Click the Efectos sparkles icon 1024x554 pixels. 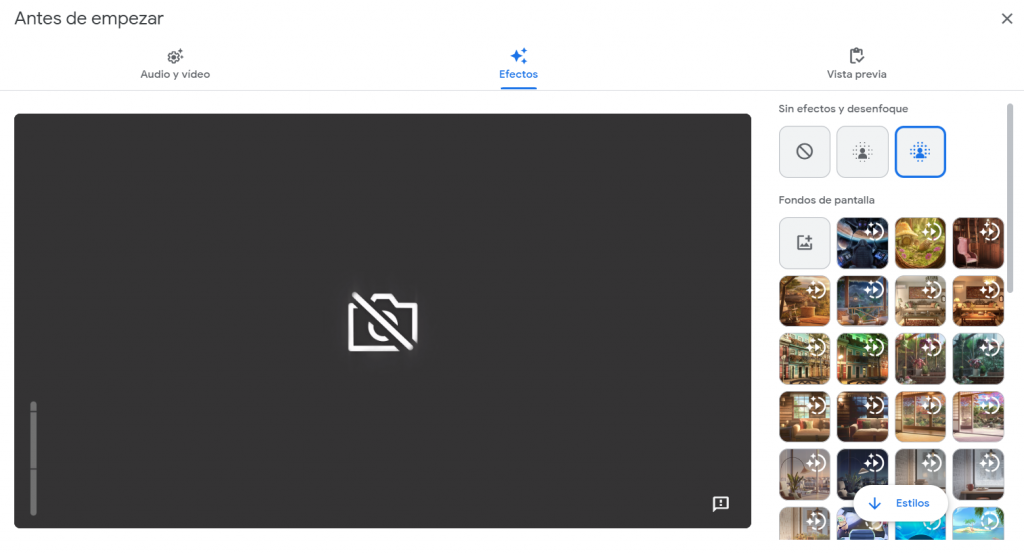tap(518, 56)
